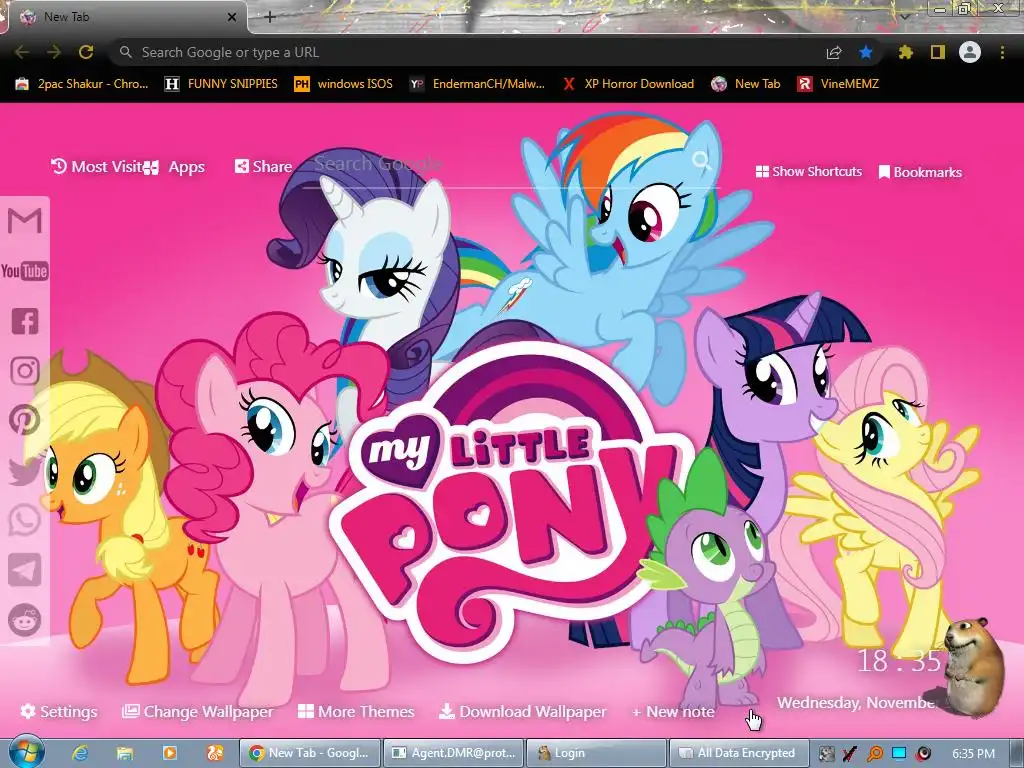The height and width of the screenshot is (768, 1024).
Task: Switch to Agent.DMR@prot... taskbar window
Action: 453,753
